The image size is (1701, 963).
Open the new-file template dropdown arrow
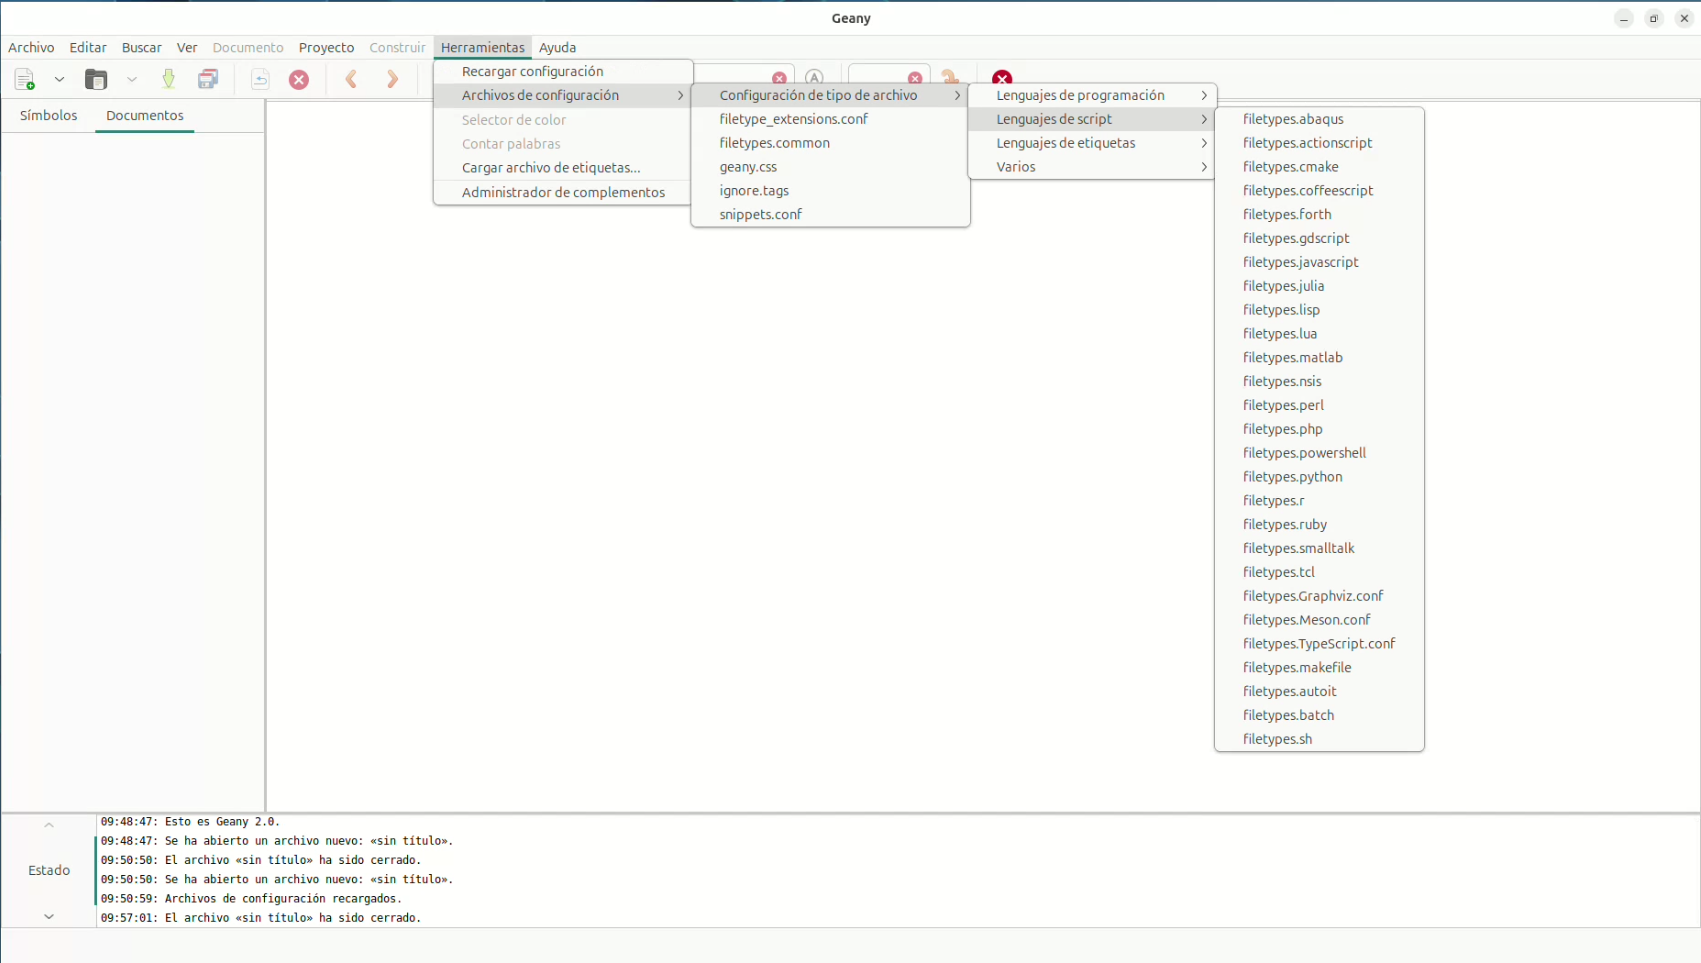pos(59,79)
